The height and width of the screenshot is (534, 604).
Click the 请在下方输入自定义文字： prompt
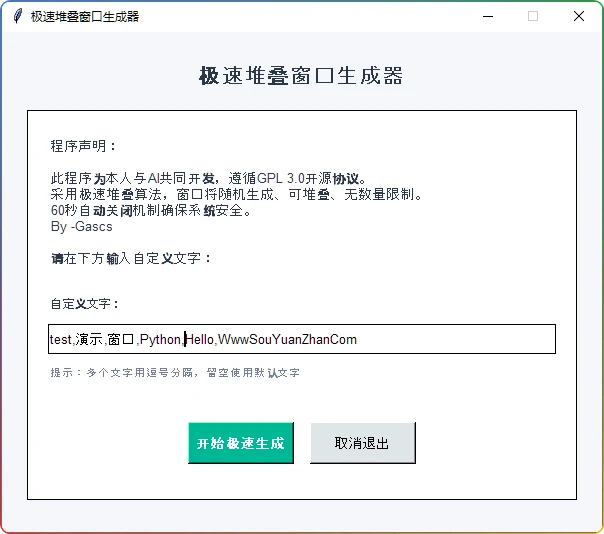131,258
